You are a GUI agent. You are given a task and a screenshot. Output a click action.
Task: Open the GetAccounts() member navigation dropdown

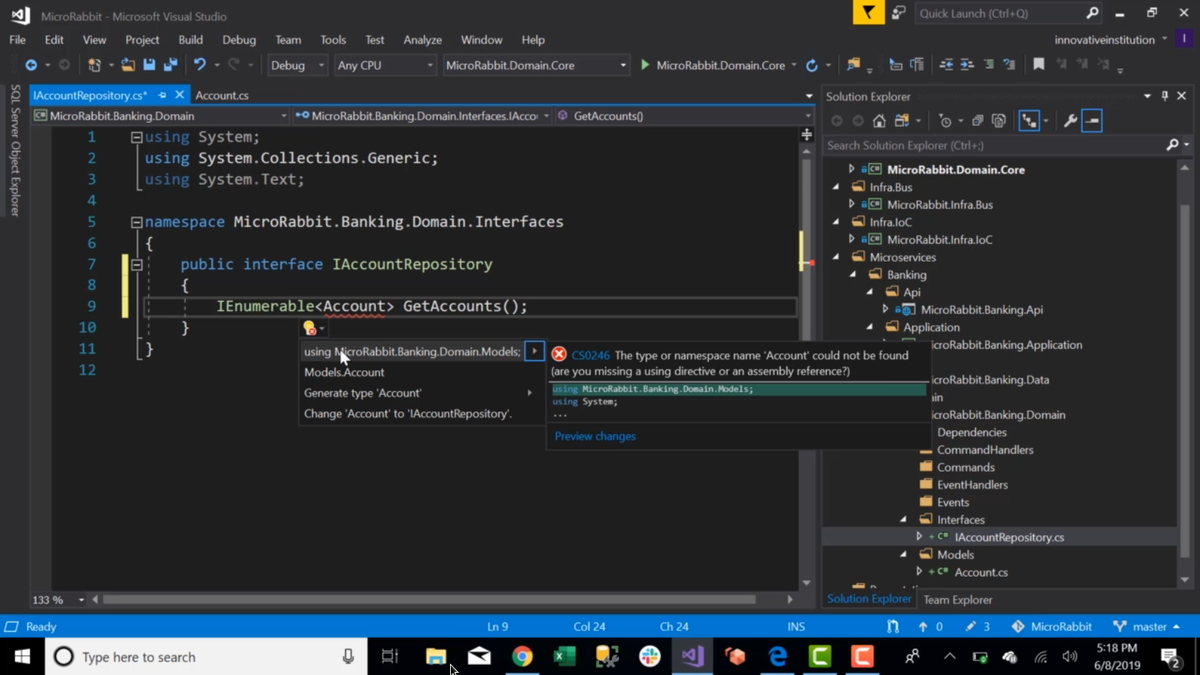pos(685,116)
